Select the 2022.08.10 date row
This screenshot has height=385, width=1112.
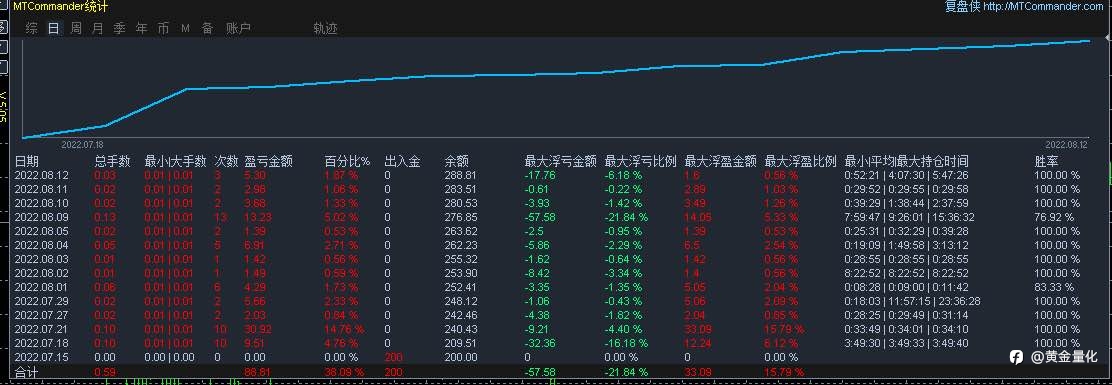42,203
